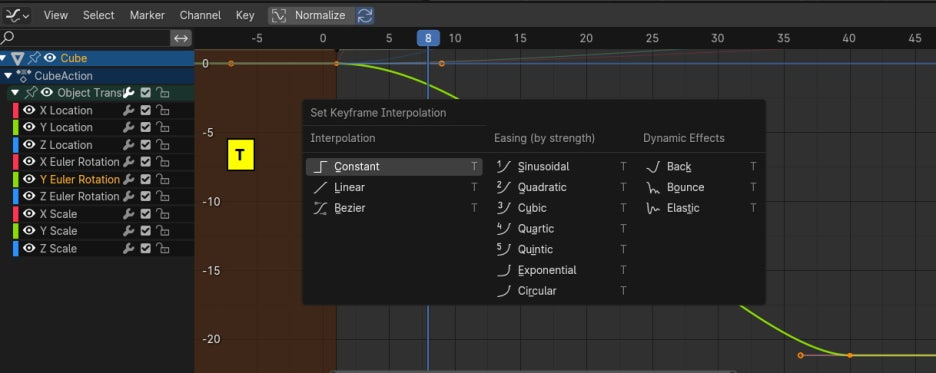936x373 pixels.
Task: Click the current frame 8 playhead marker
Action: [x=428, y=38]
